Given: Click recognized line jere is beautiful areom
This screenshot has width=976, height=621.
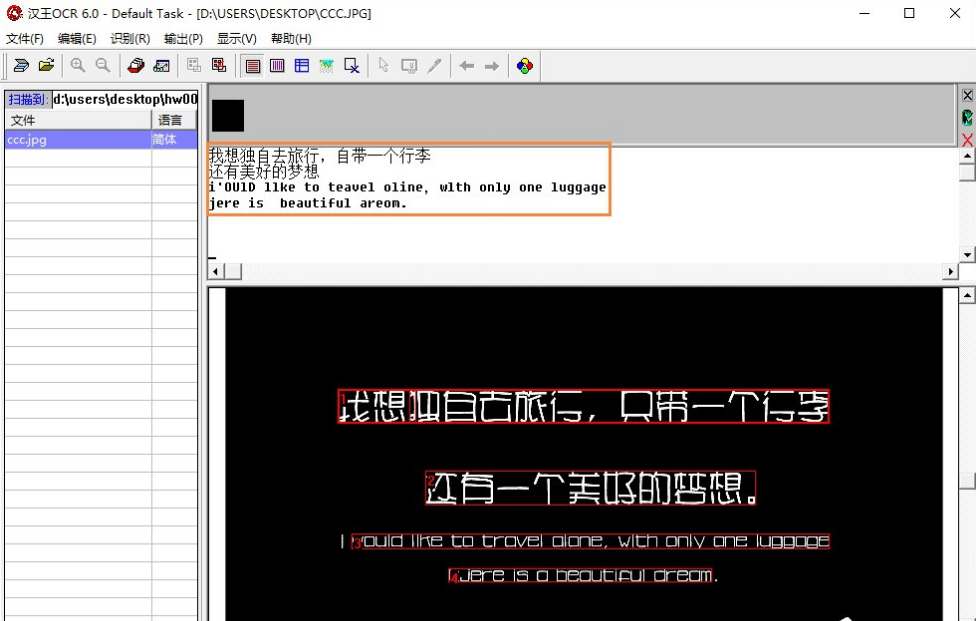Looking at the screenshot, I should pyautogui.click(x=307, y=203).
